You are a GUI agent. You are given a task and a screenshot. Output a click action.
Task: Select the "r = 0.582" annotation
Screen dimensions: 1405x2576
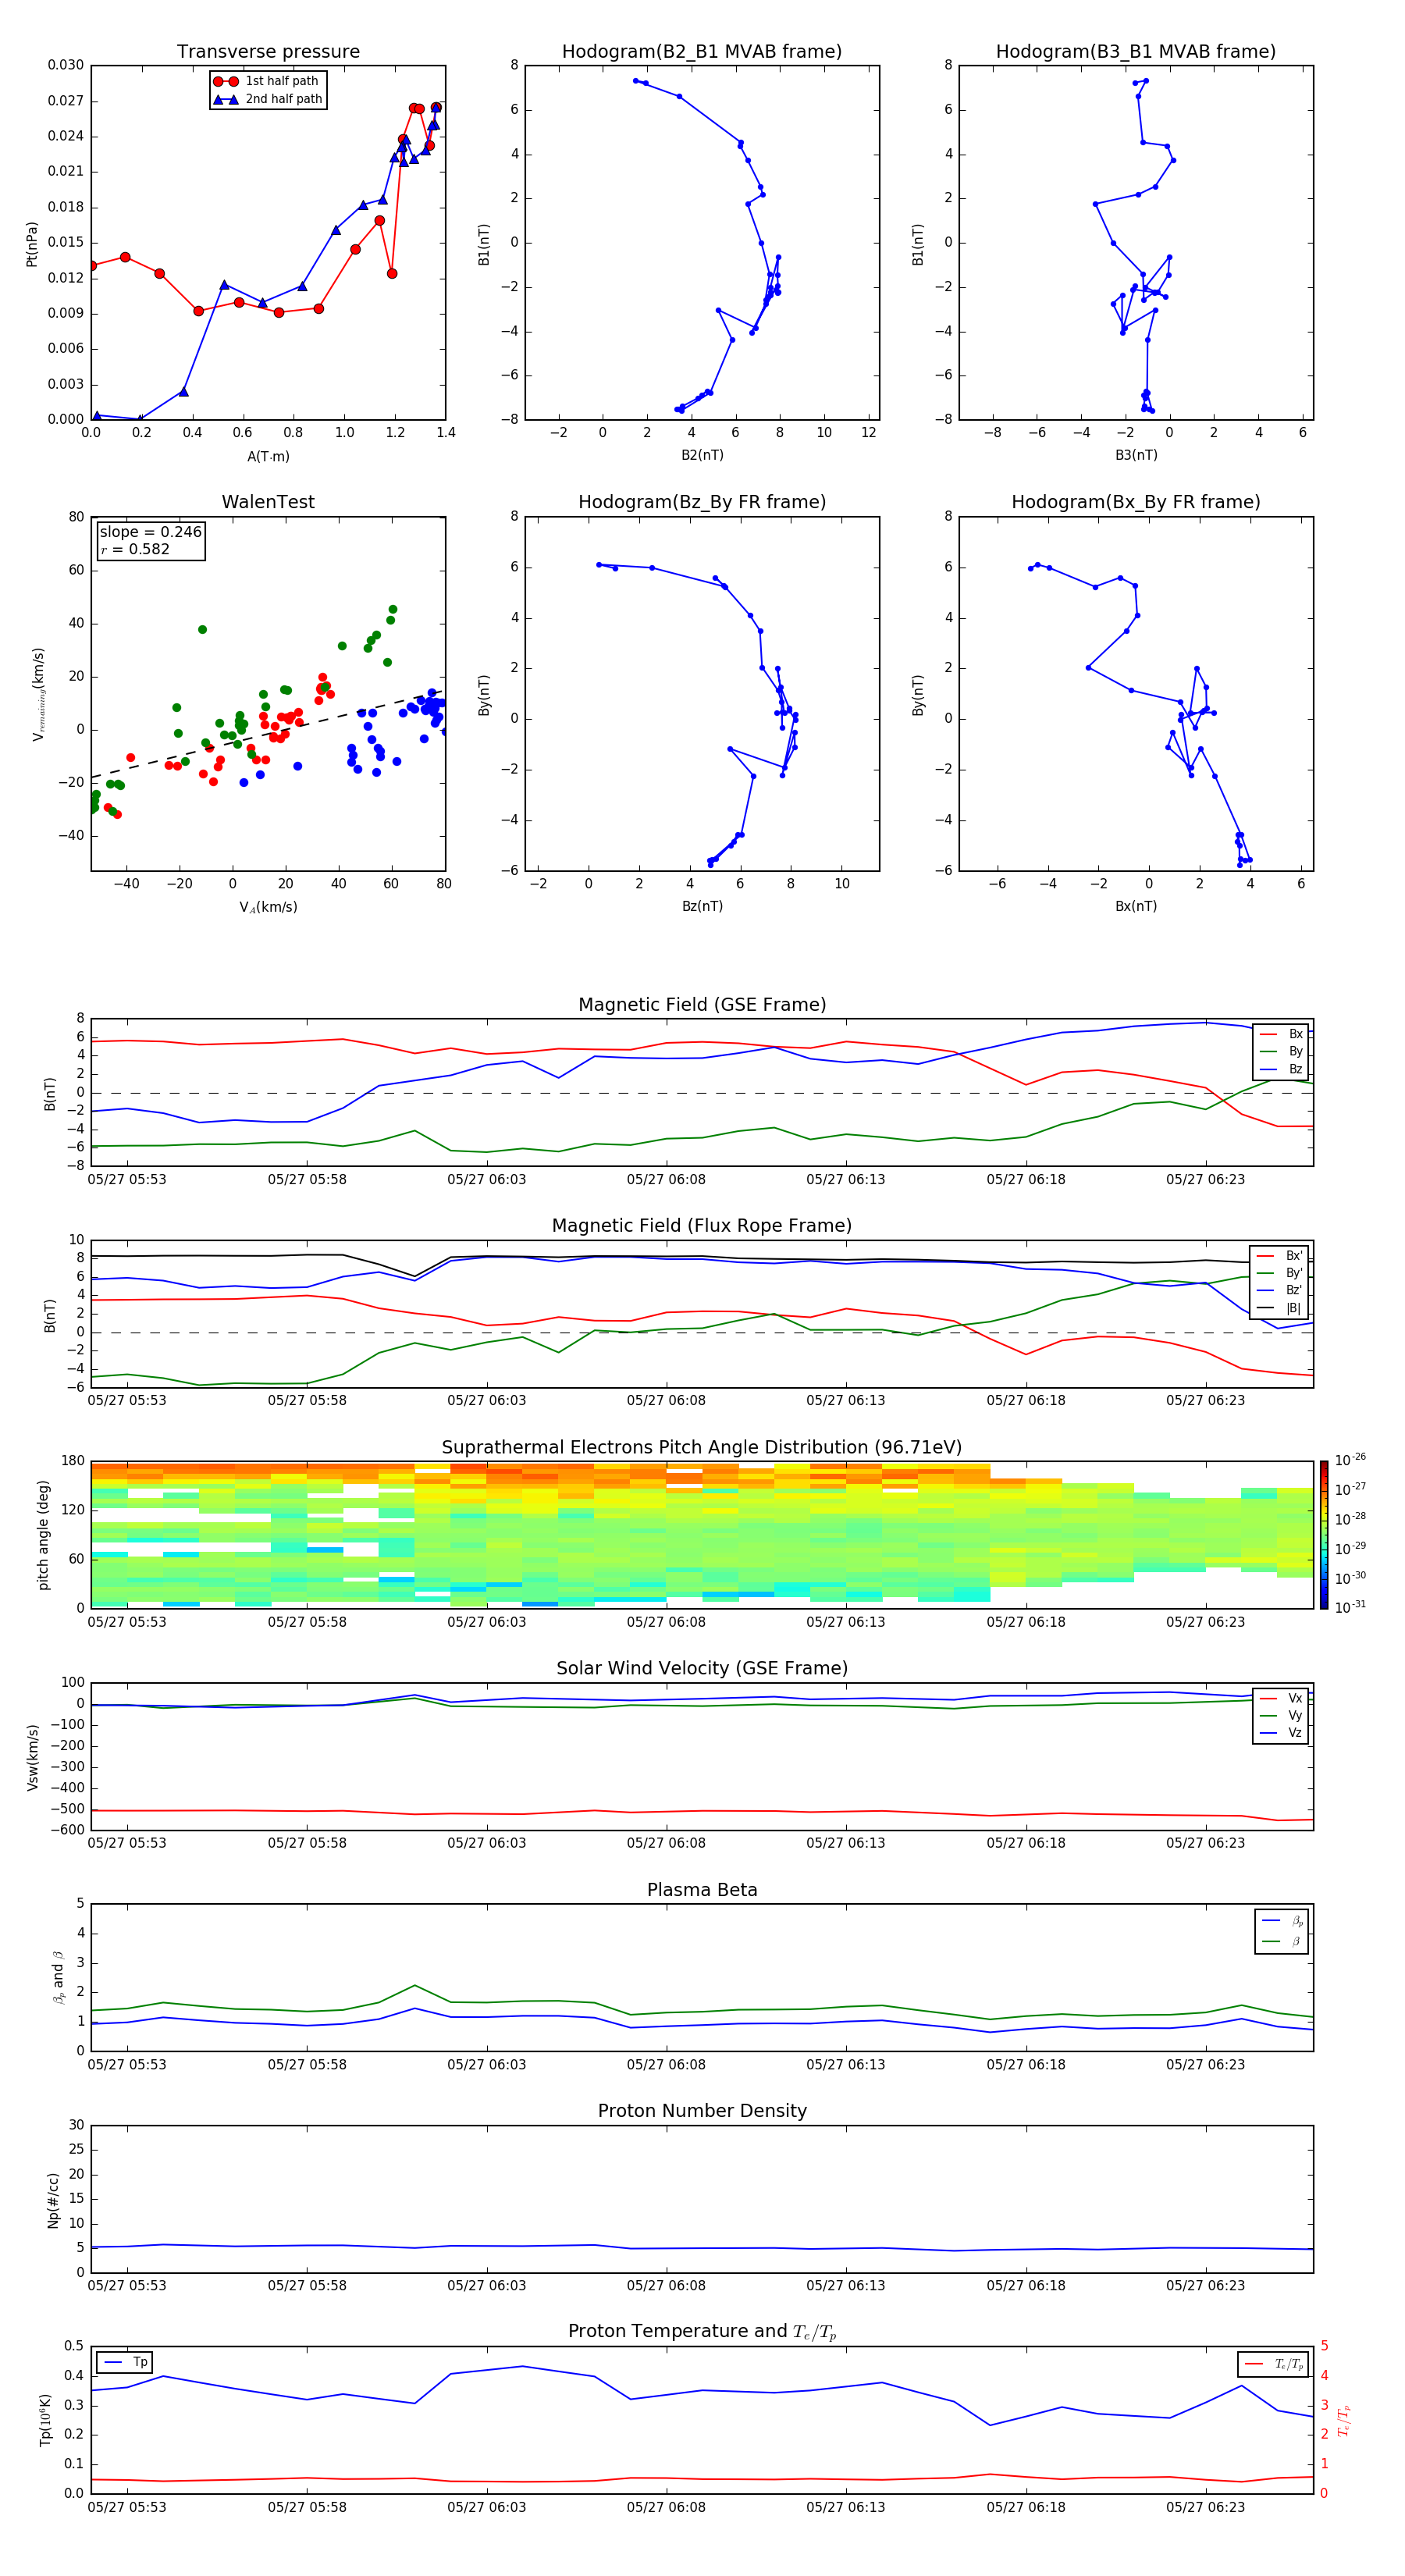[x=135, y=549]
